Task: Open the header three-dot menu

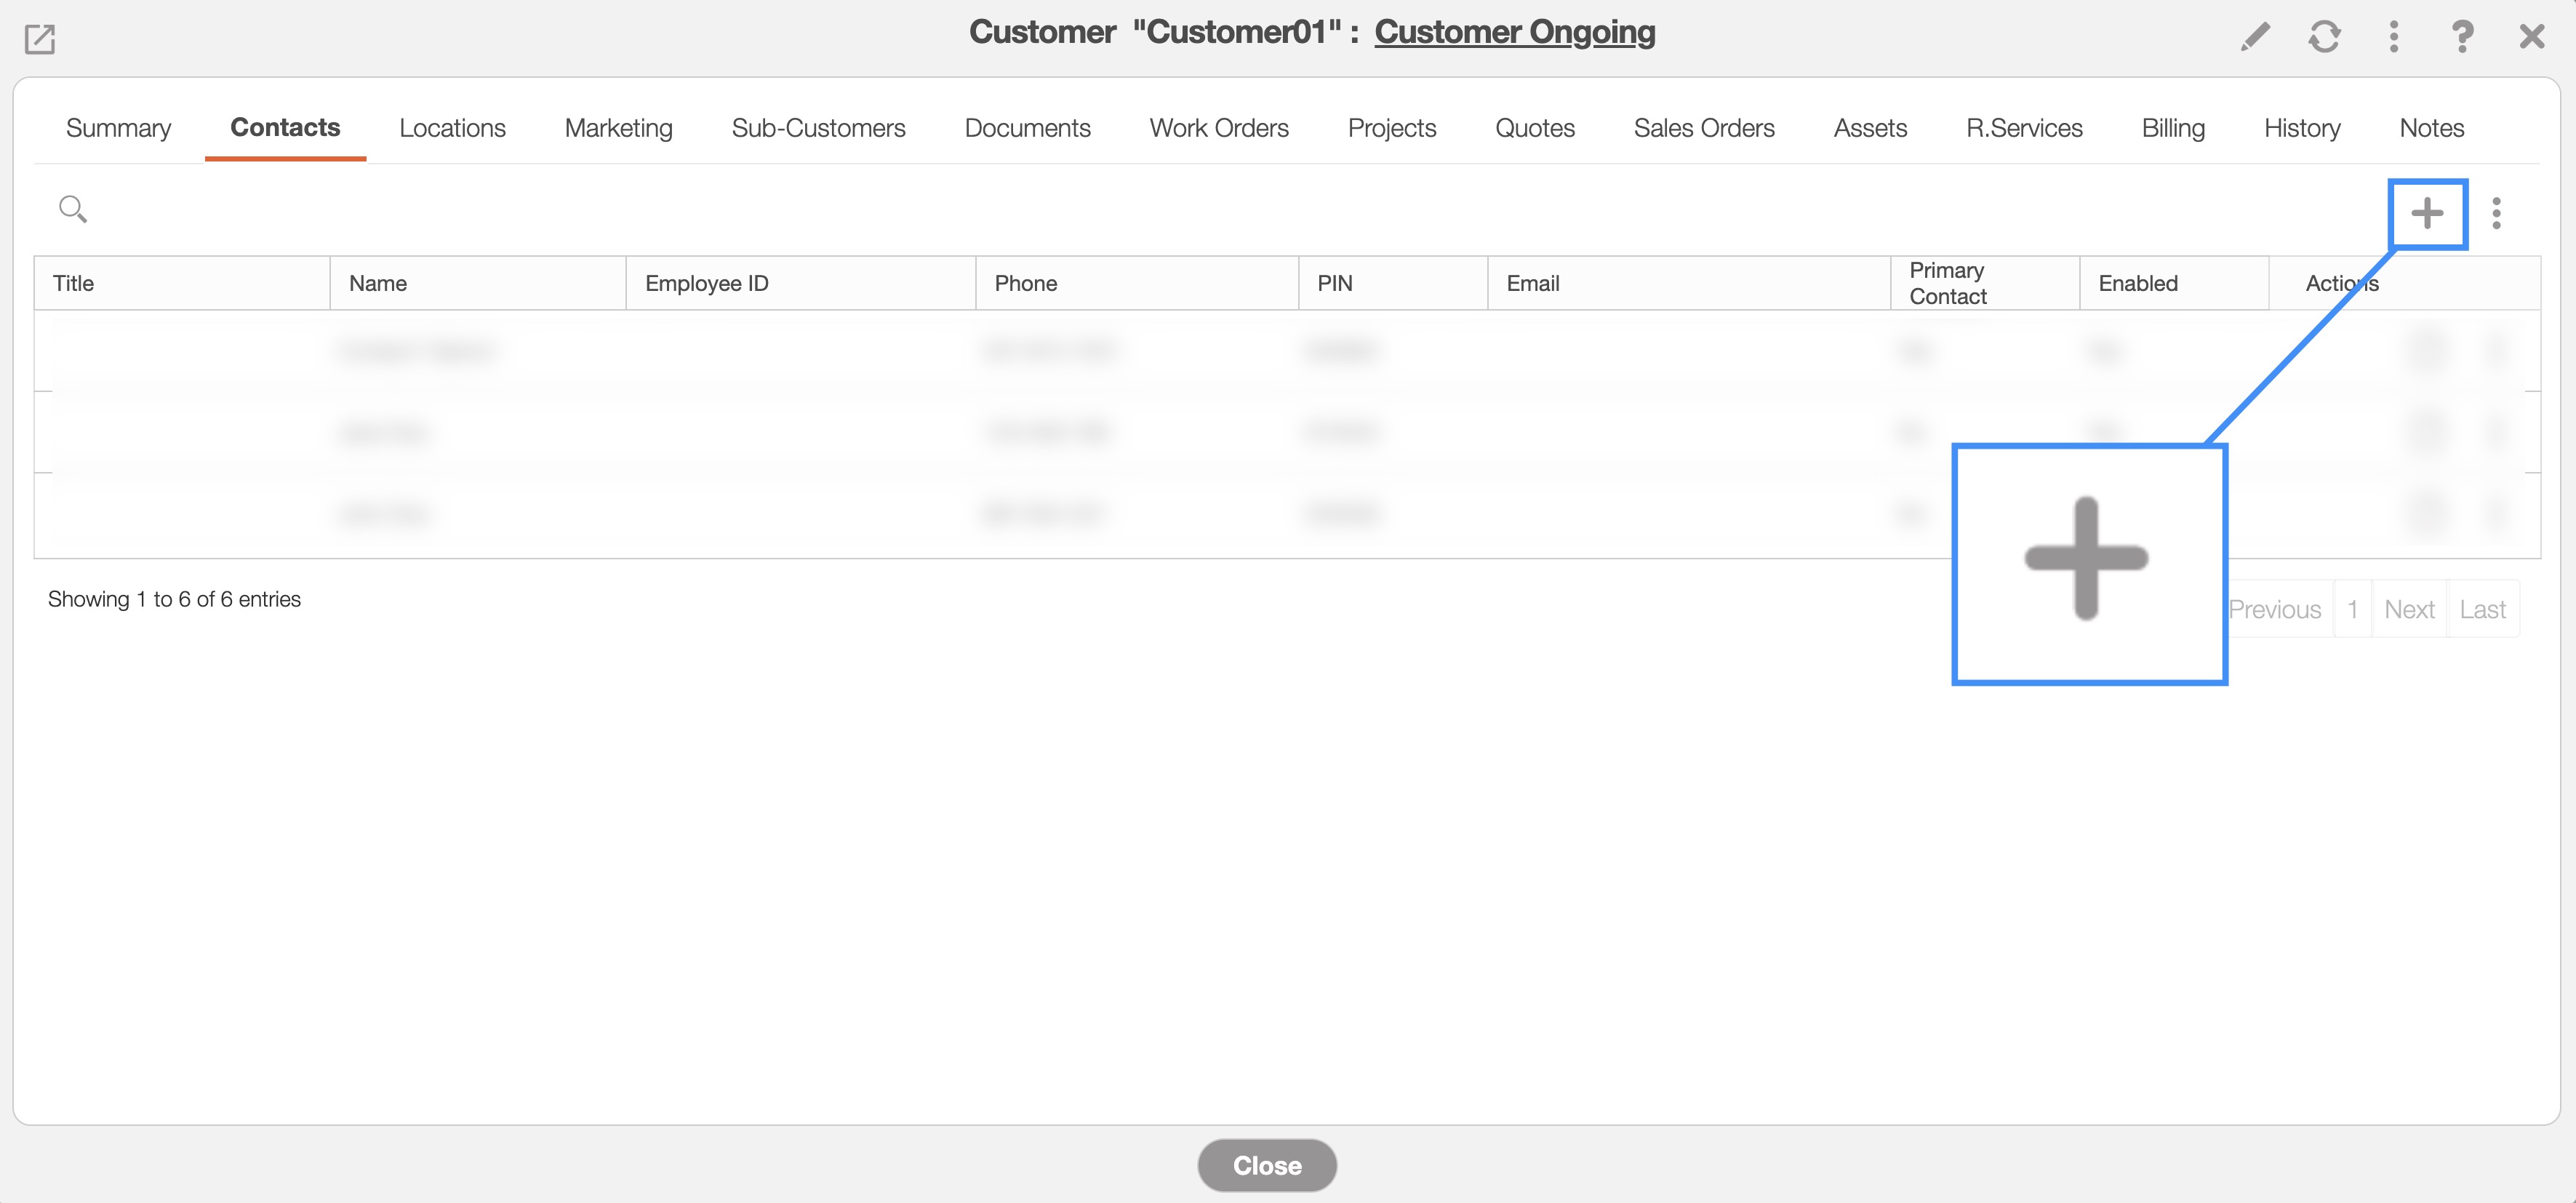Action: pos(2393,37)
